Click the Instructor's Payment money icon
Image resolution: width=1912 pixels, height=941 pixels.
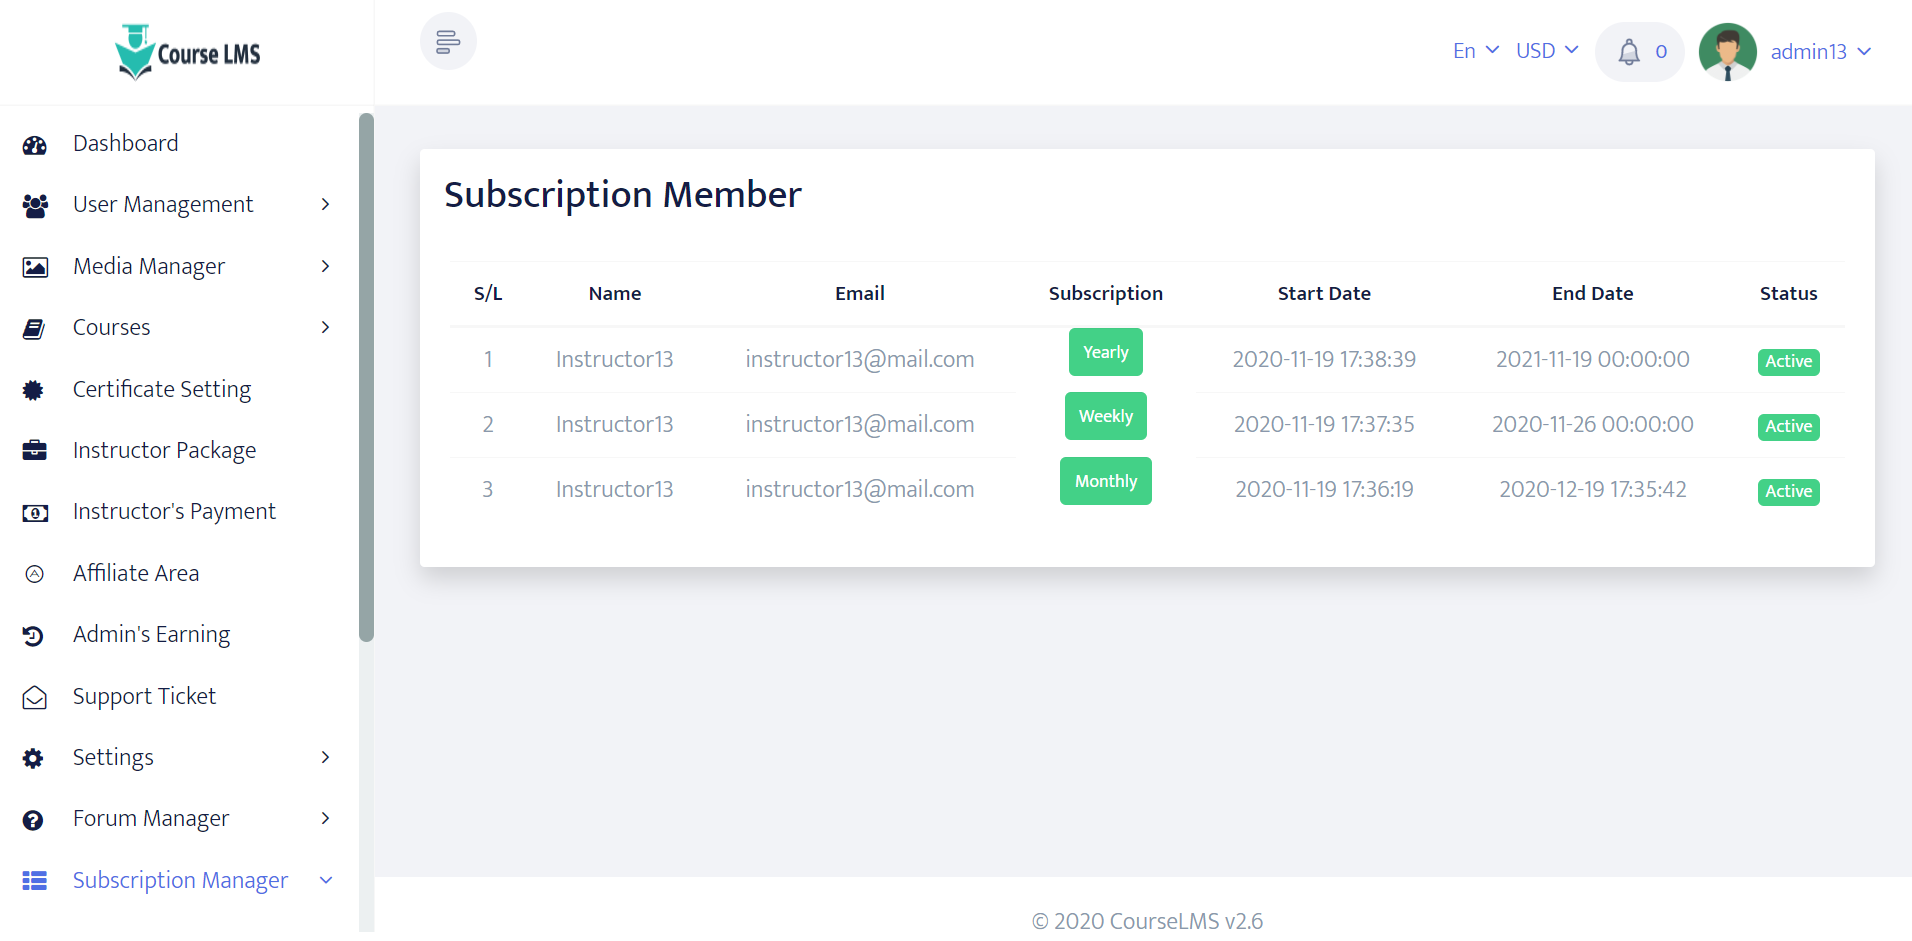click(x=35, y=513)
